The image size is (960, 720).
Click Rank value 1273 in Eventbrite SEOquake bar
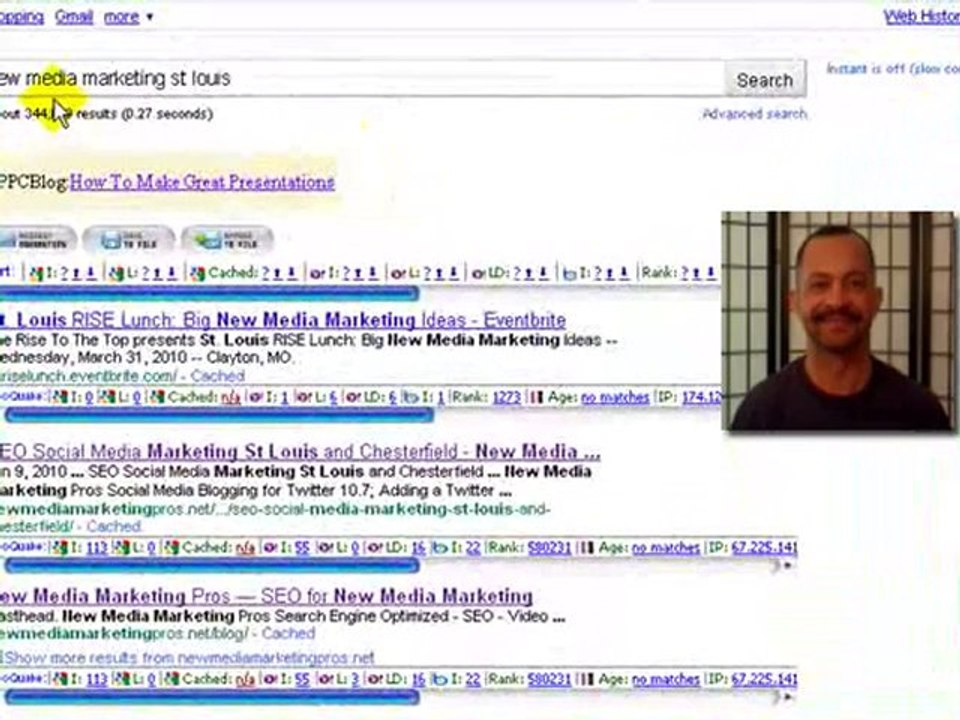click(506, 397)
